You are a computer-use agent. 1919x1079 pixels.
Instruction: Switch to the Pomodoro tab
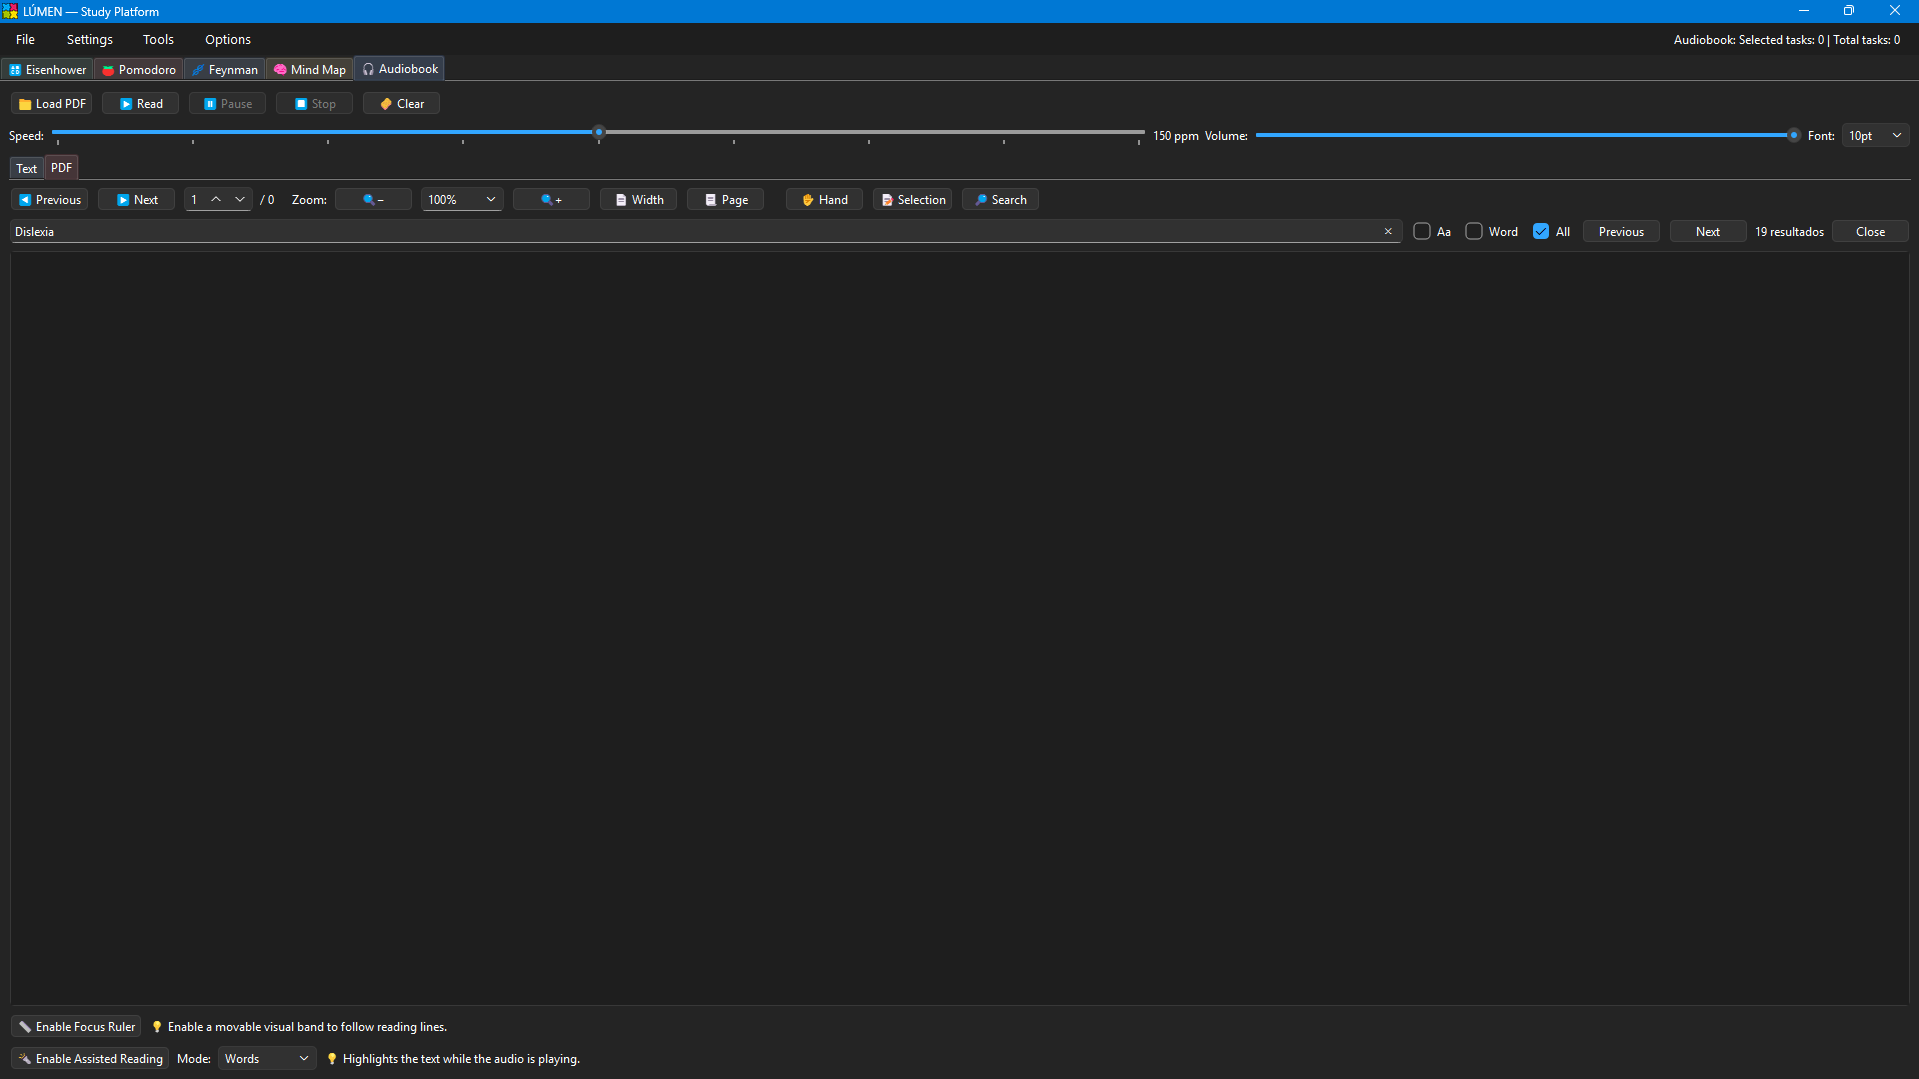139,70
